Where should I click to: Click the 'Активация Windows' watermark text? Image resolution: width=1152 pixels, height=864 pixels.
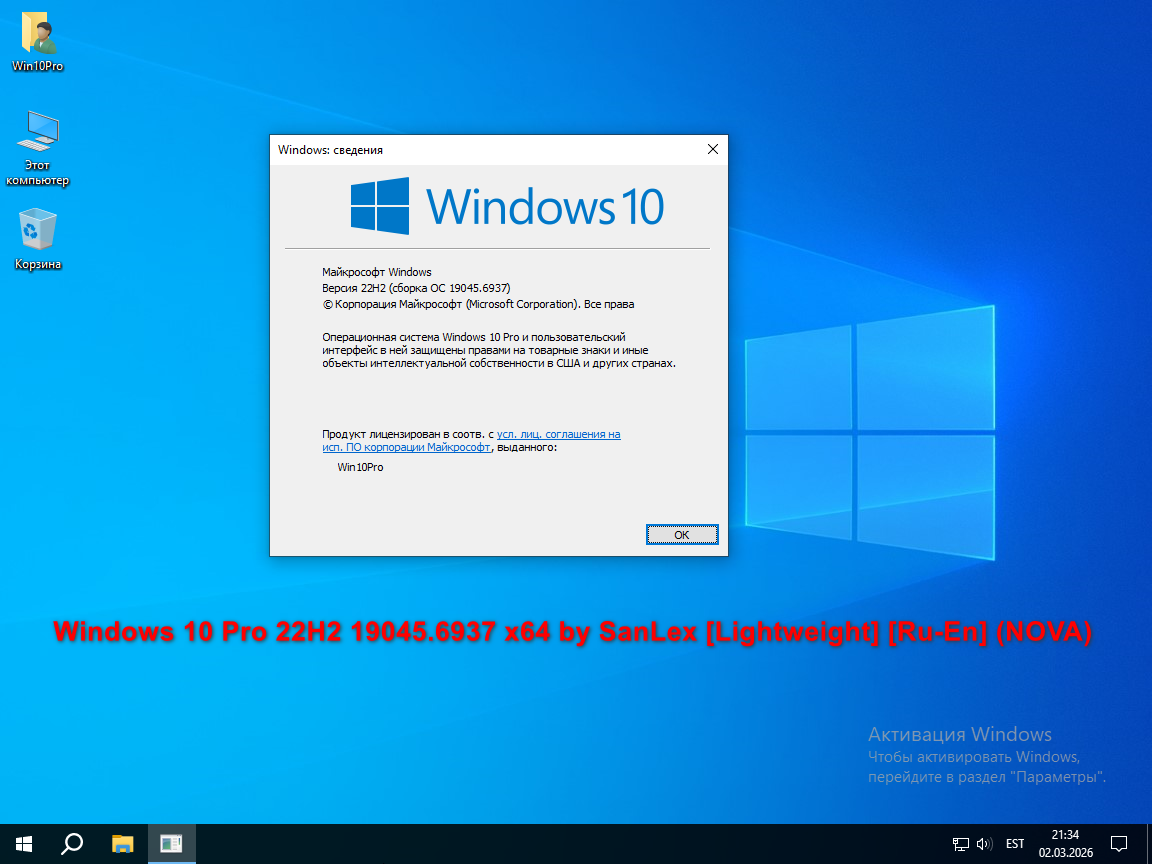[x=959, y=735]
